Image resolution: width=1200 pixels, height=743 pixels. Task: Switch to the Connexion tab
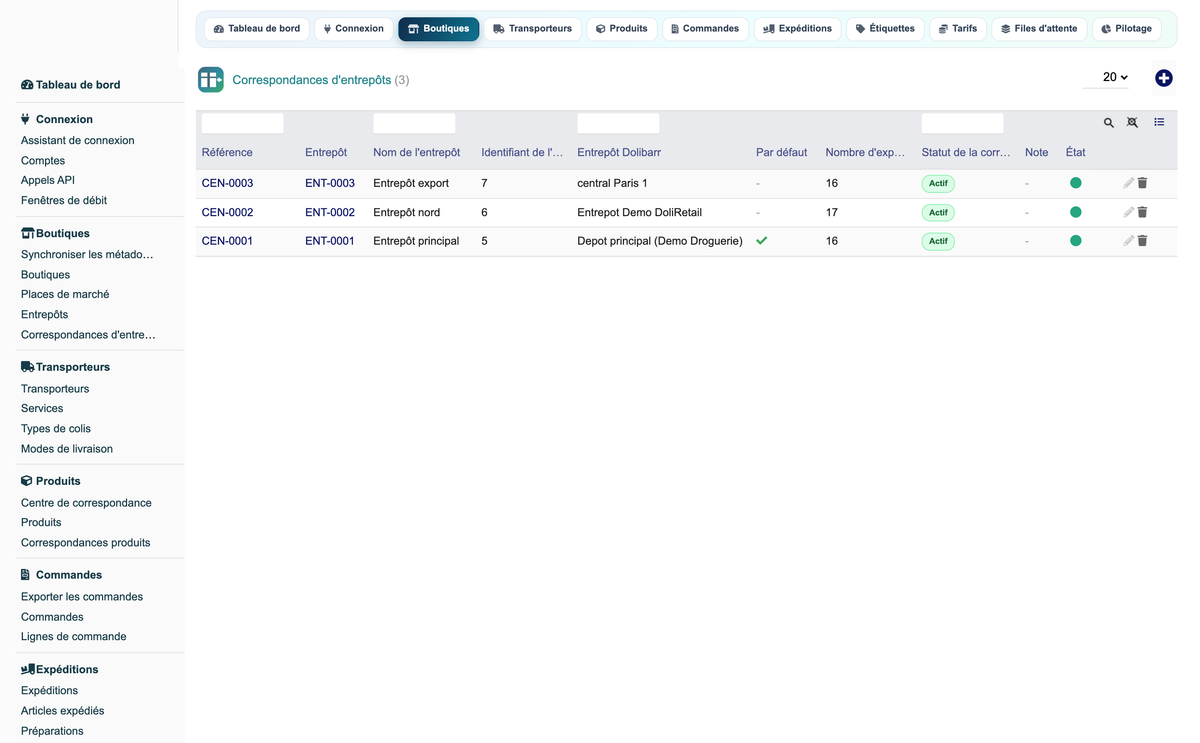pos(354,29)
